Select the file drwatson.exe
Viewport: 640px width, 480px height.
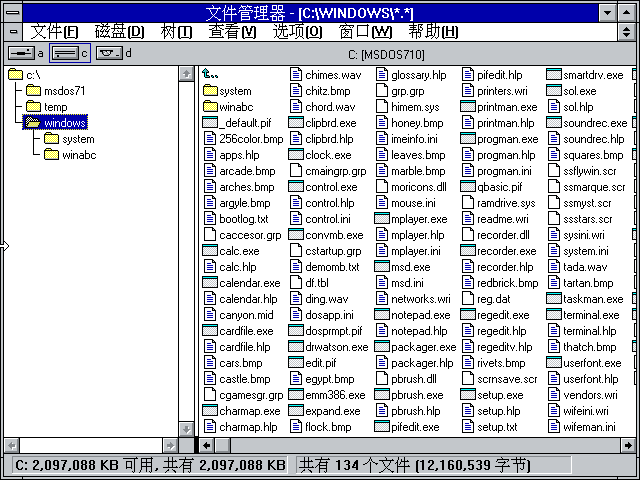pyautogui.click(x=329, y=347)
